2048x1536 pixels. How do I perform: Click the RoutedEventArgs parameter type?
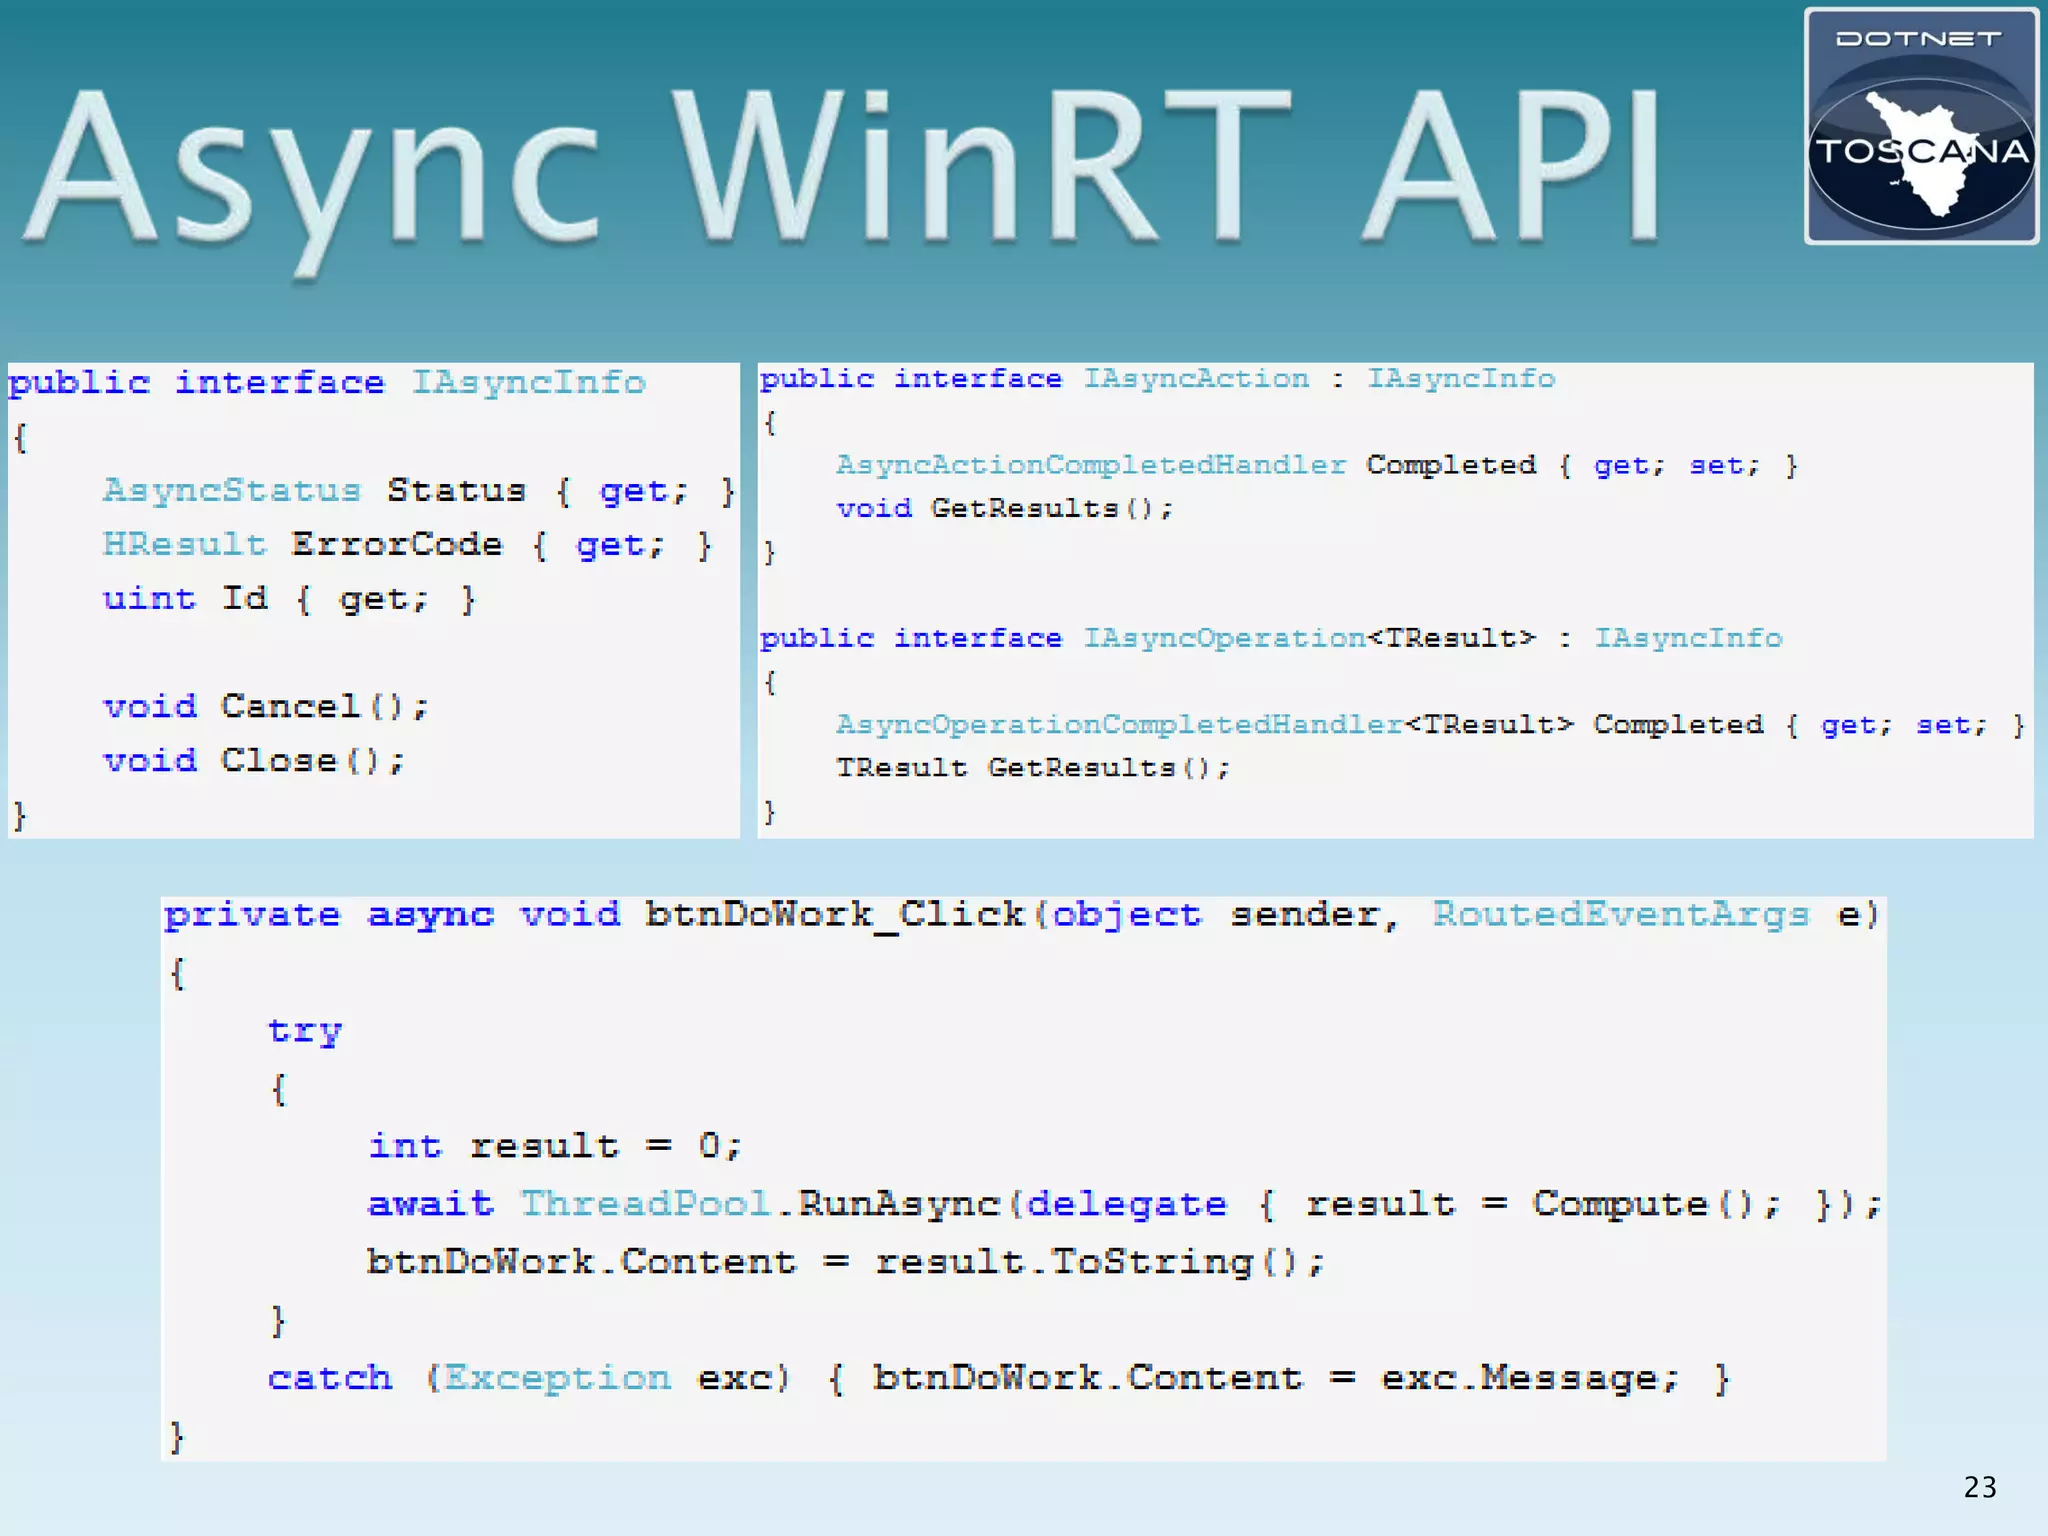point(1620,915)
